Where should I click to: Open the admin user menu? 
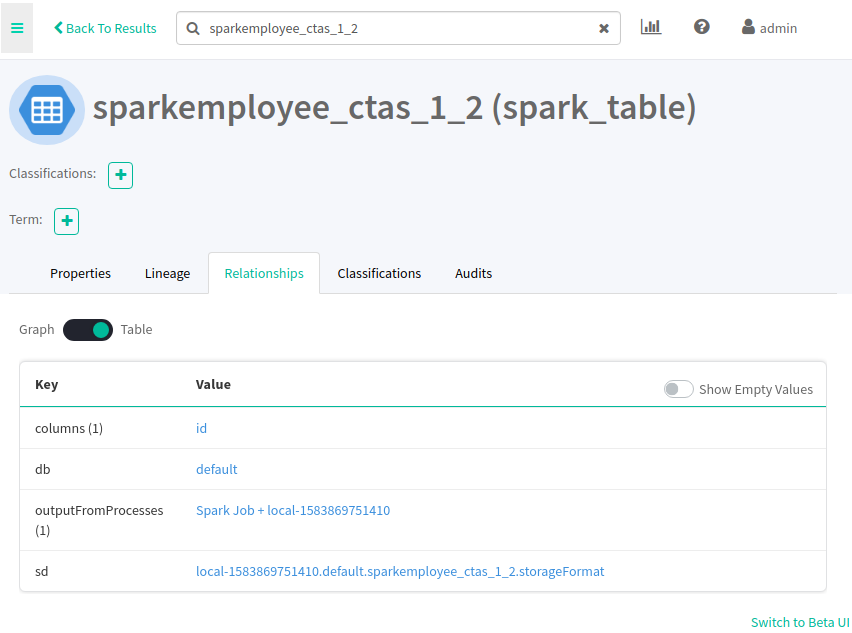pos(769,28)
